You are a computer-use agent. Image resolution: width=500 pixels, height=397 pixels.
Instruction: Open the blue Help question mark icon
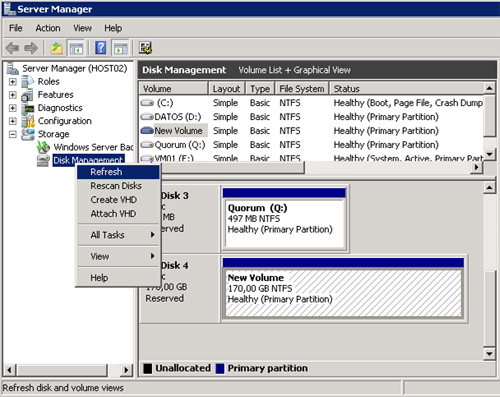[x=101, y=48]
